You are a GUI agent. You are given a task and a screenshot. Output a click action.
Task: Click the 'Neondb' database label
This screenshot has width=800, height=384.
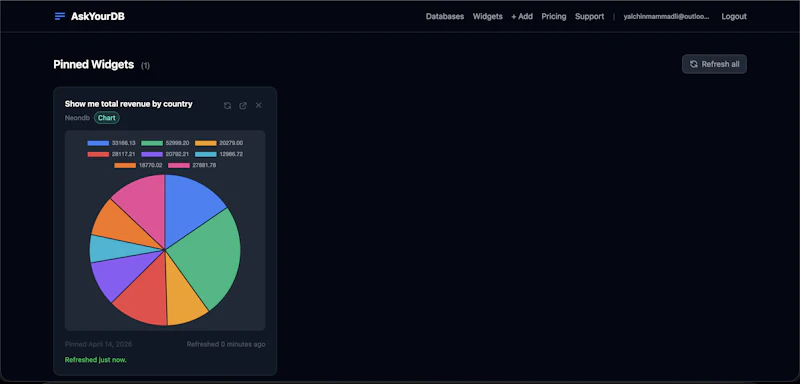click(x=77, y=118)
